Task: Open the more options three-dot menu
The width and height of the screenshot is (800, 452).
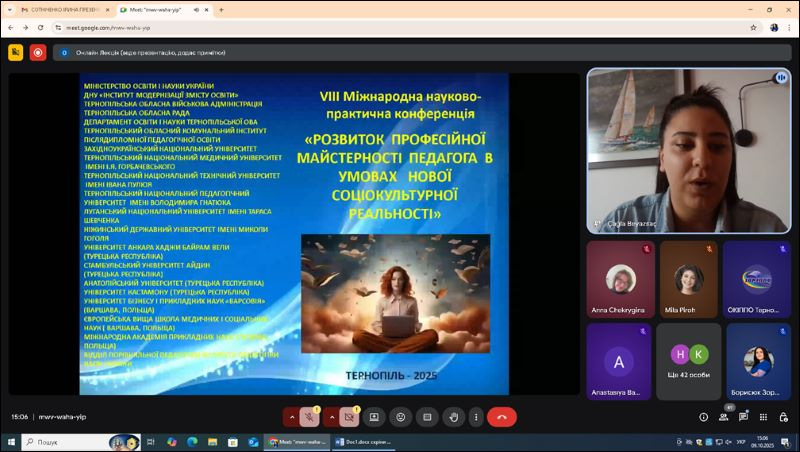Action: point(478,417)
